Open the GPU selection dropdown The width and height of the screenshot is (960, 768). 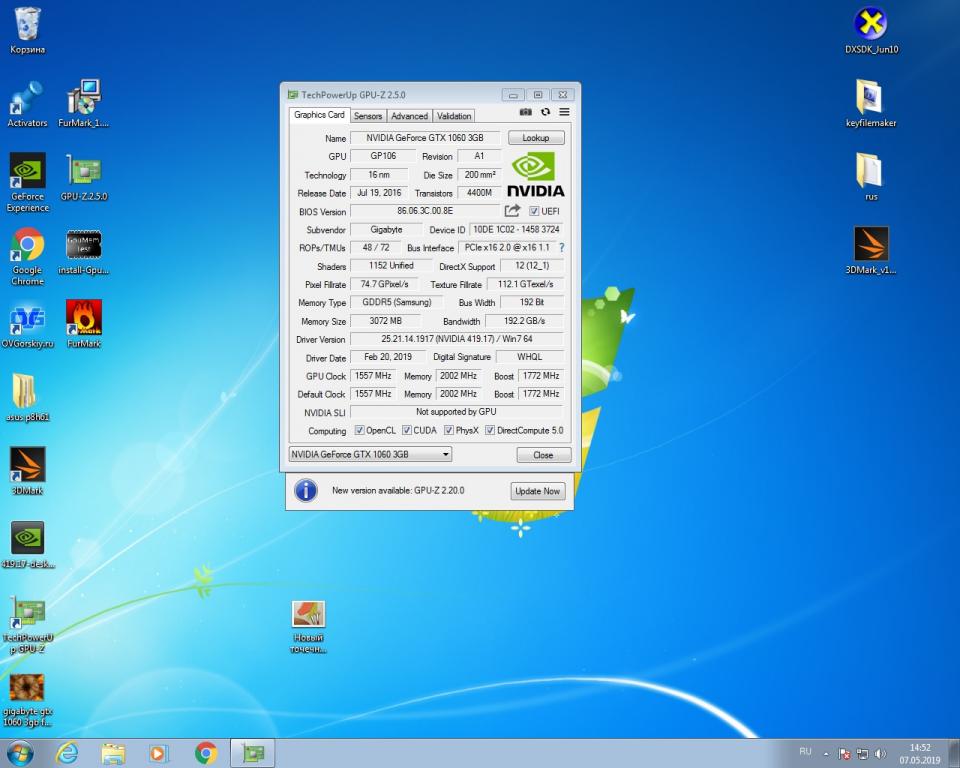click(370, 454)
